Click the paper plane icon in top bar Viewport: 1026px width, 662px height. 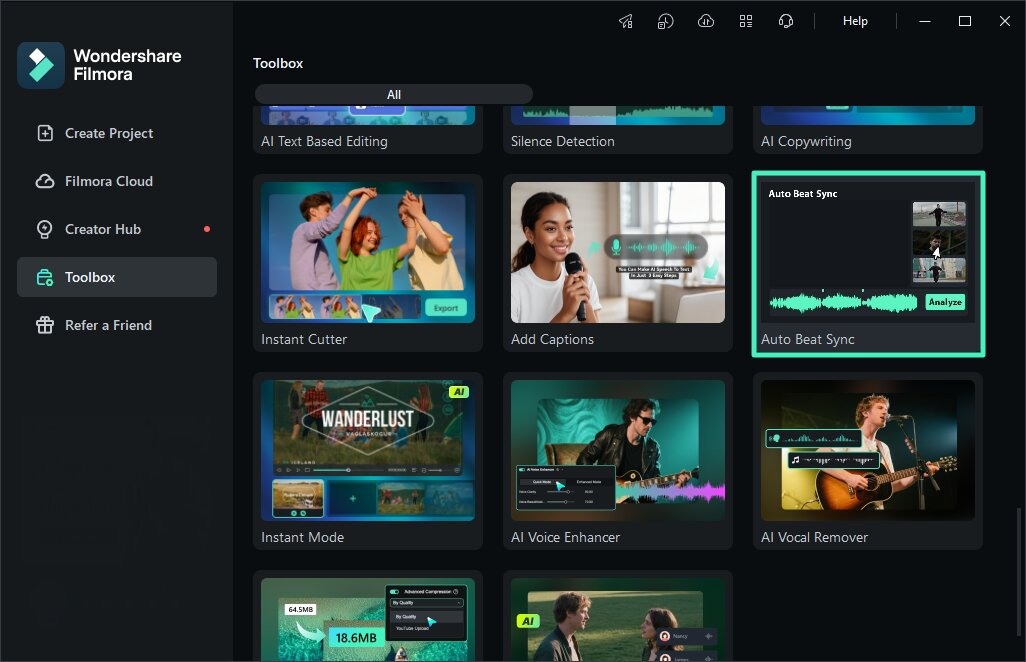tap(626, 21)
